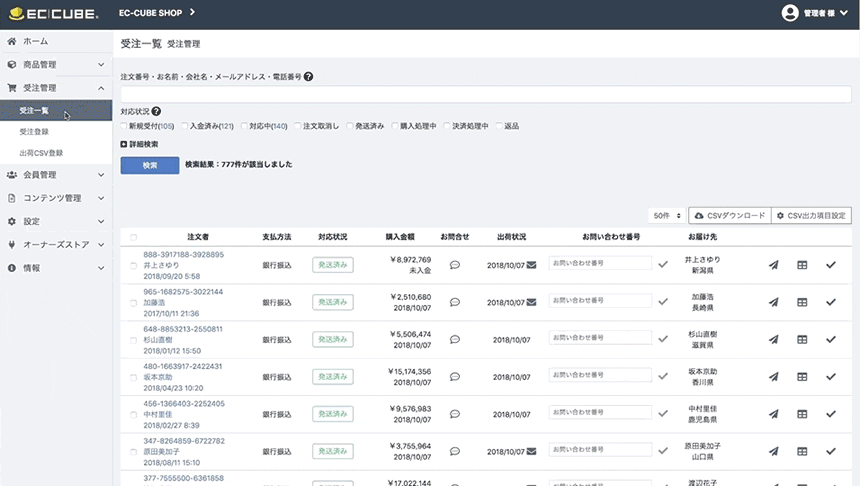Image resolution: width=860 pixels, height=486 pixels.
Task: Click rightmost checkmark in 原田美加子 row
Action: (x=831, y=451)
